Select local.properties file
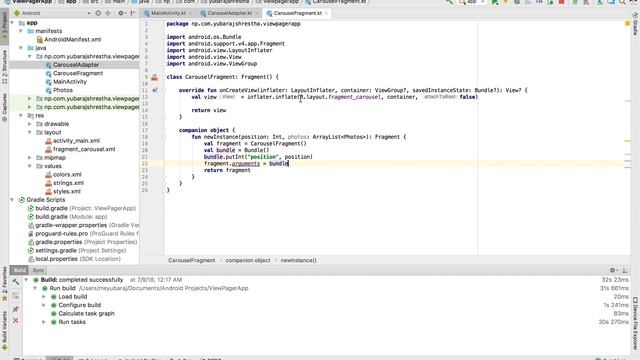The image size is (640, 360). (78, 259)
